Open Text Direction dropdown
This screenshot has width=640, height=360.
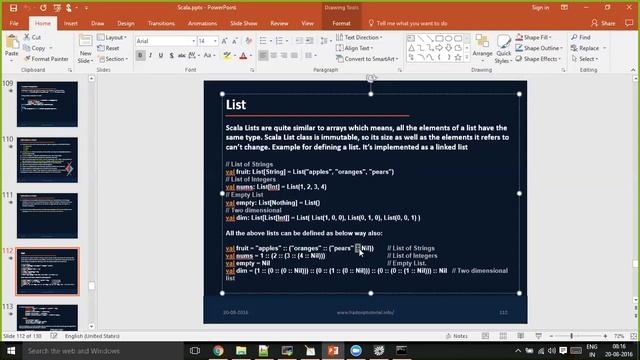[360, 37]
